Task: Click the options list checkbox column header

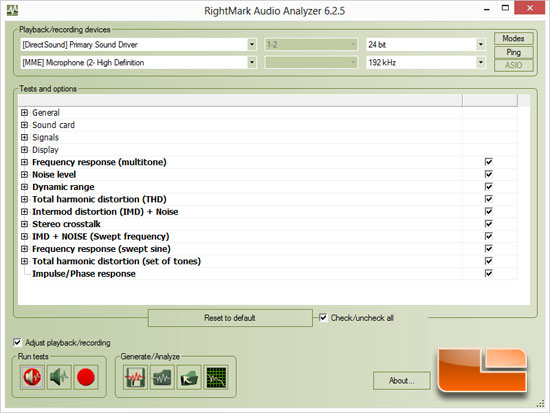Action: point(490,100)
